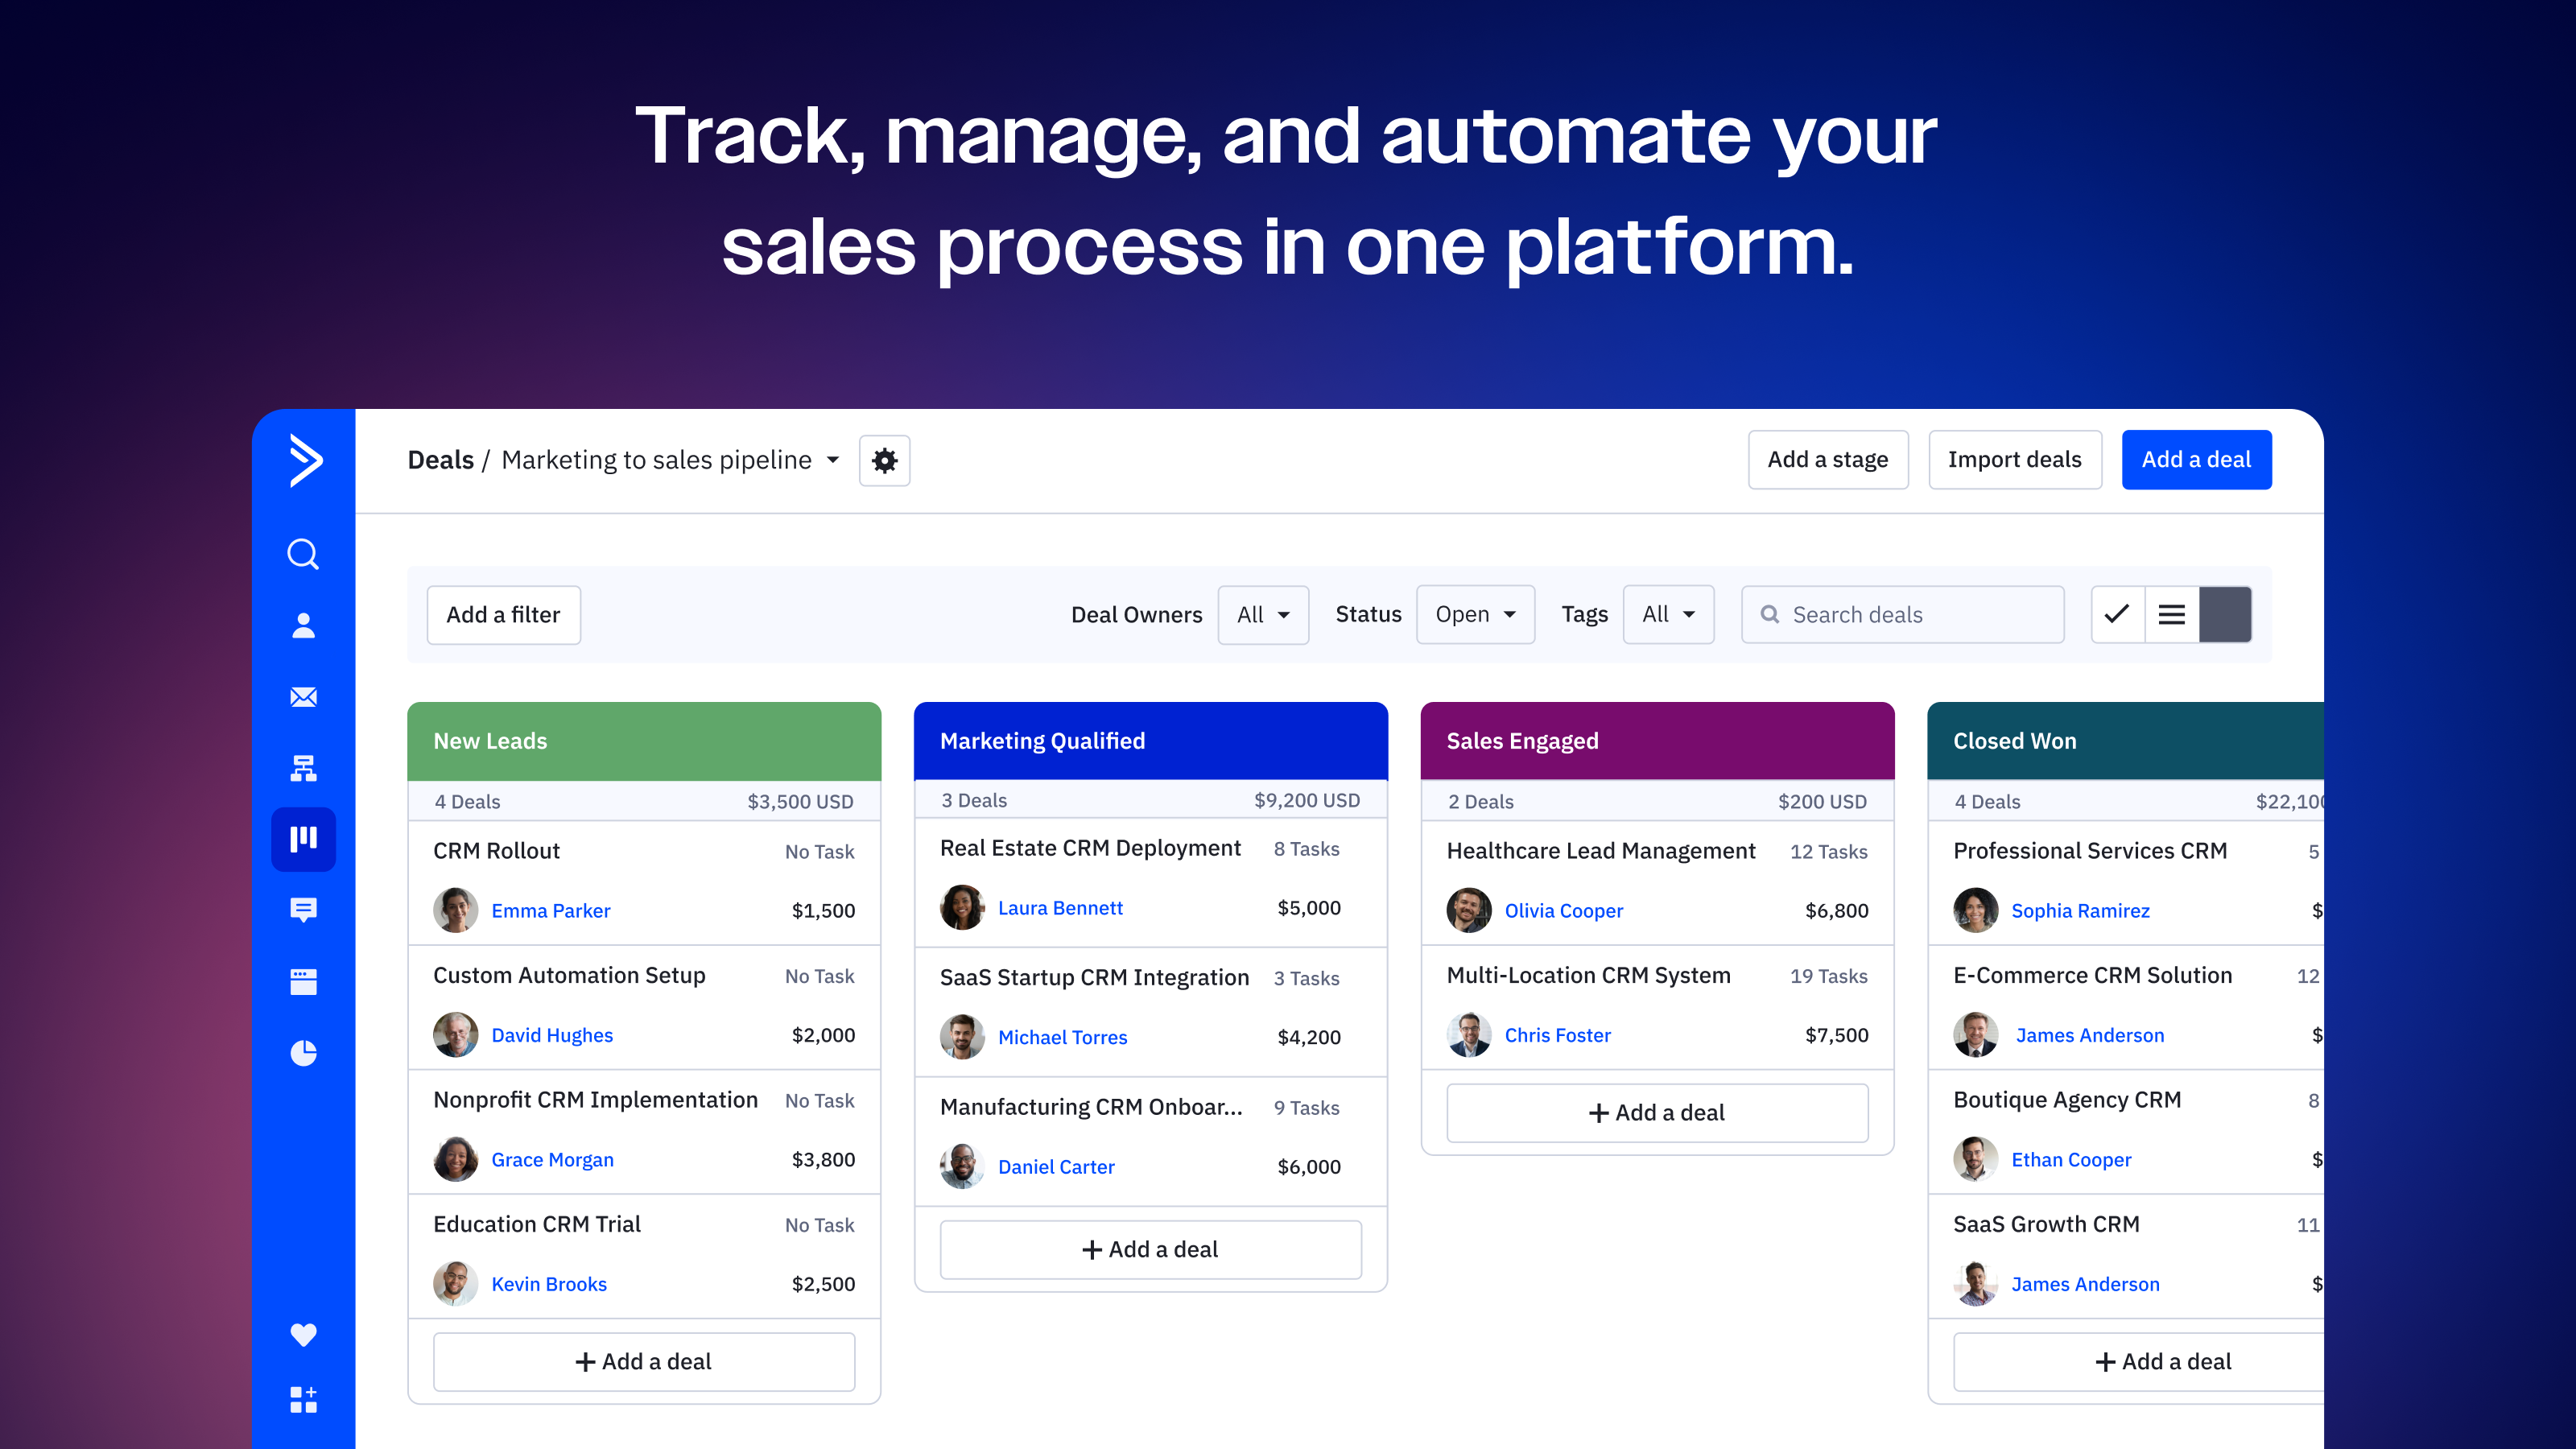
Task: Open Emma Parker contact link
Action: pyautogui.click(x=550, y=910)
